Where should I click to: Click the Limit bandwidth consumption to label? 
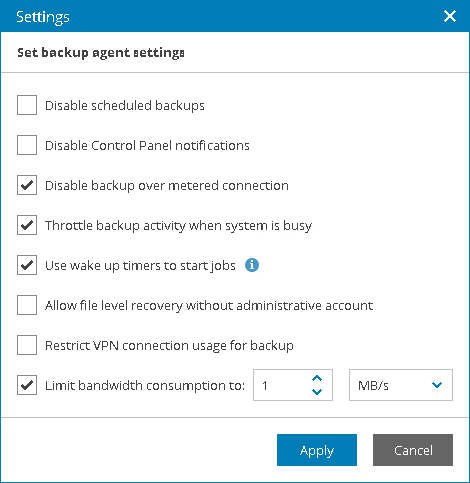pos(145,386)
